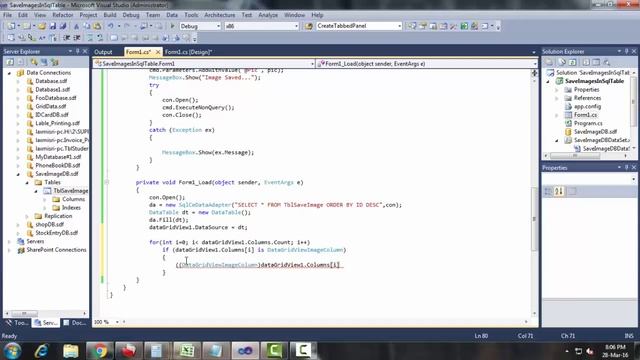Viewport: 640px width, 360px height.
Task: Open the Windows Start menu
Action: (x=12, y=351)
